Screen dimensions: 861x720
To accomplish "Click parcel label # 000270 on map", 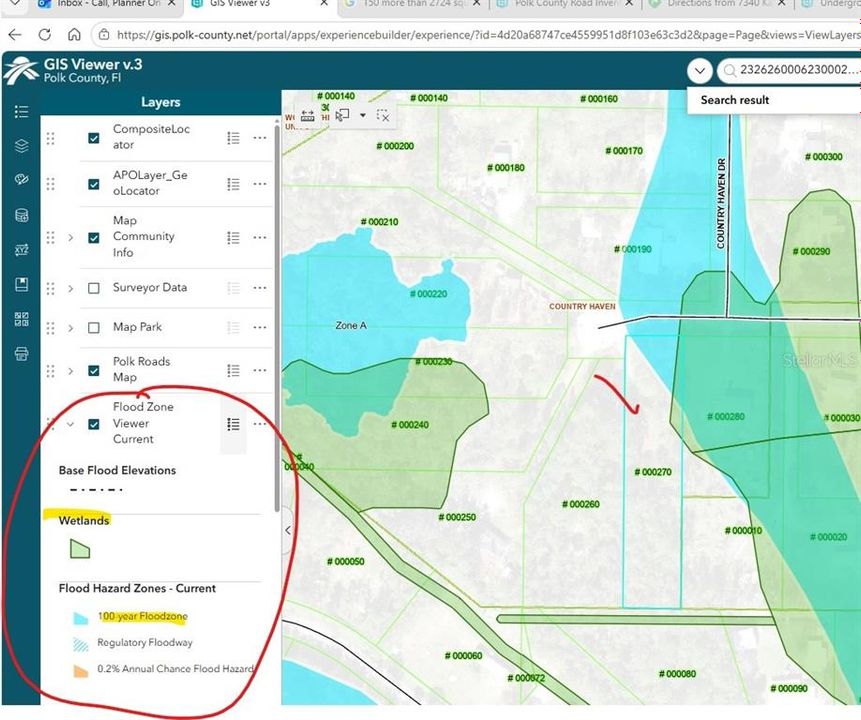I will [x=653, y=472].
